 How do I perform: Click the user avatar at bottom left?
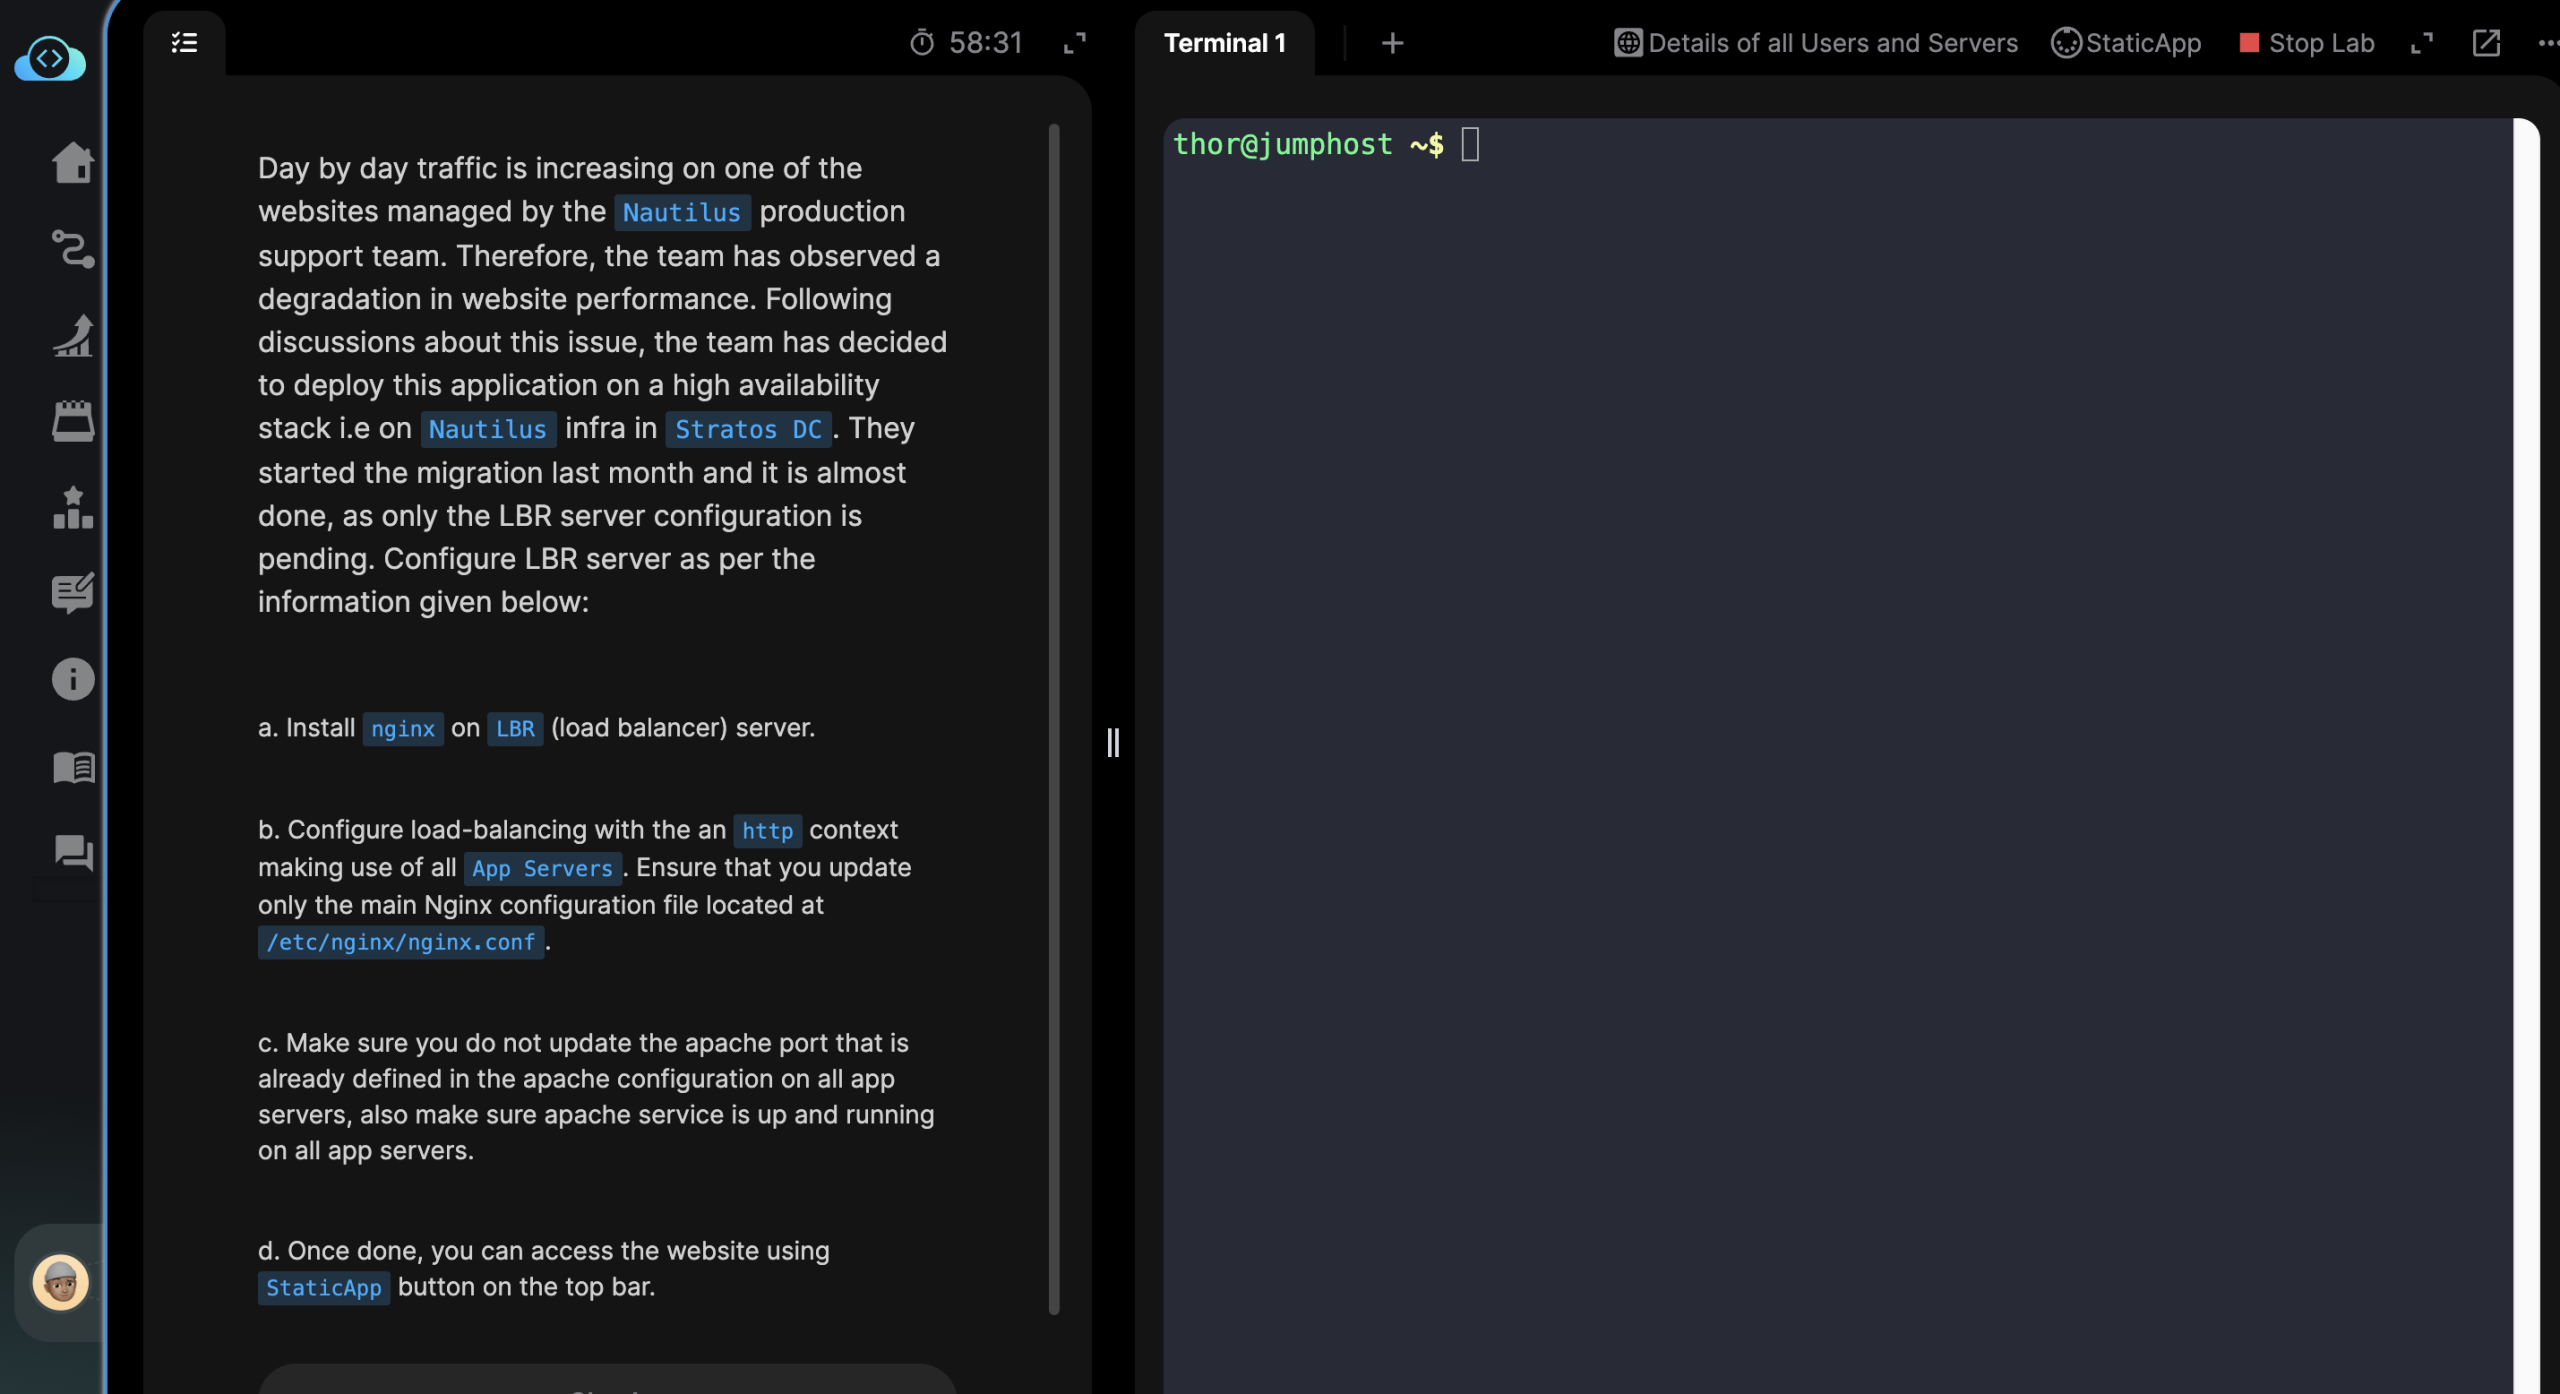[x=60, y=1282]
